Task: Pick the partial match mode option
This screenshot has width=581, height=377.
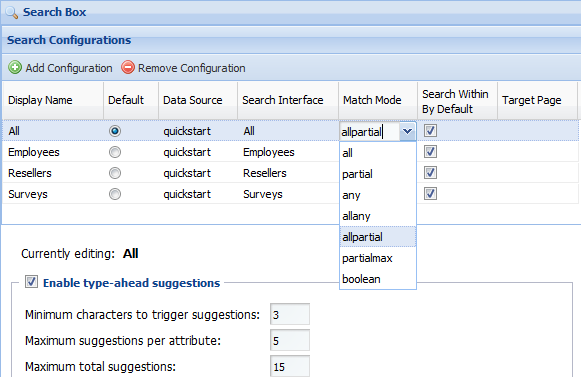Action: (x=378, y=174)
